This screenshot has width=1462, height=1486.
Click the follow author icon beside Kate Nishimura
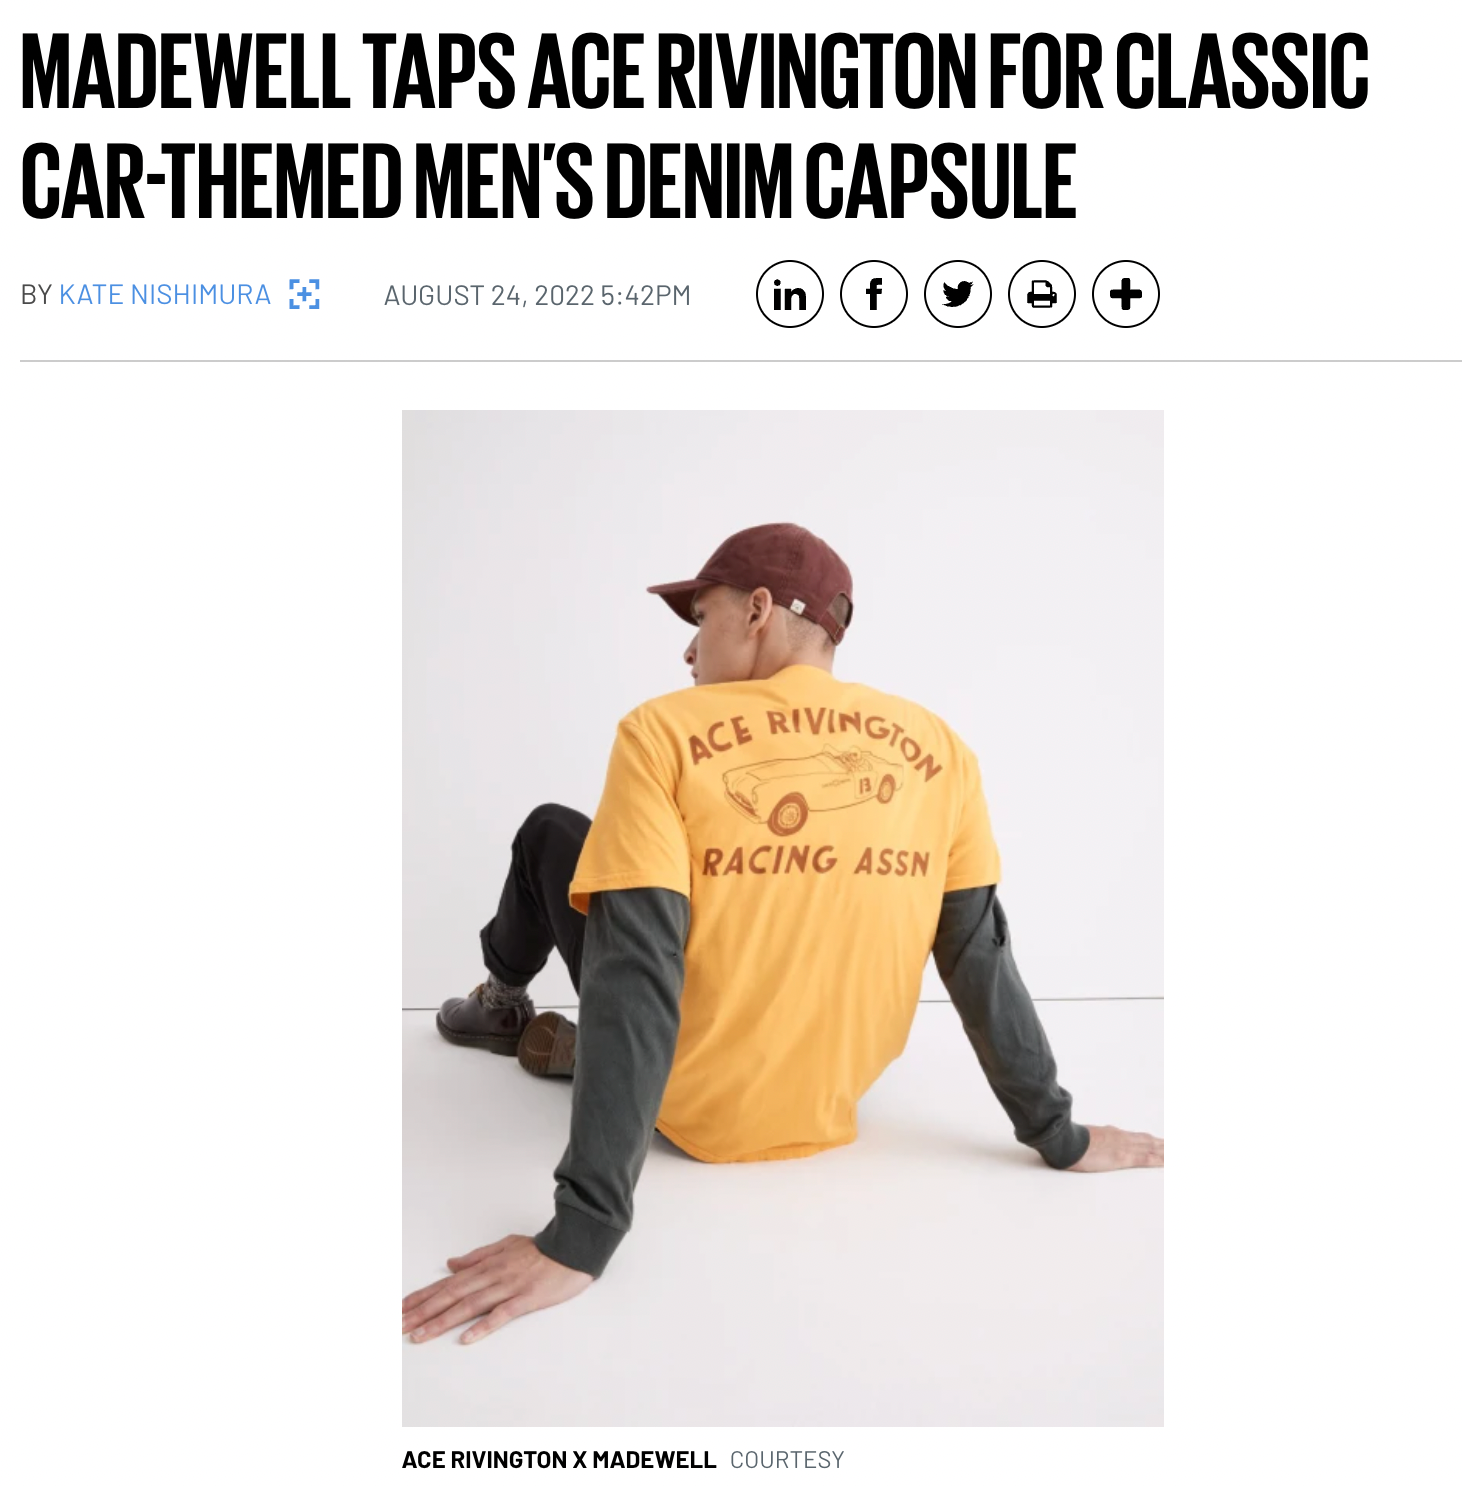(x=304, y=294)
